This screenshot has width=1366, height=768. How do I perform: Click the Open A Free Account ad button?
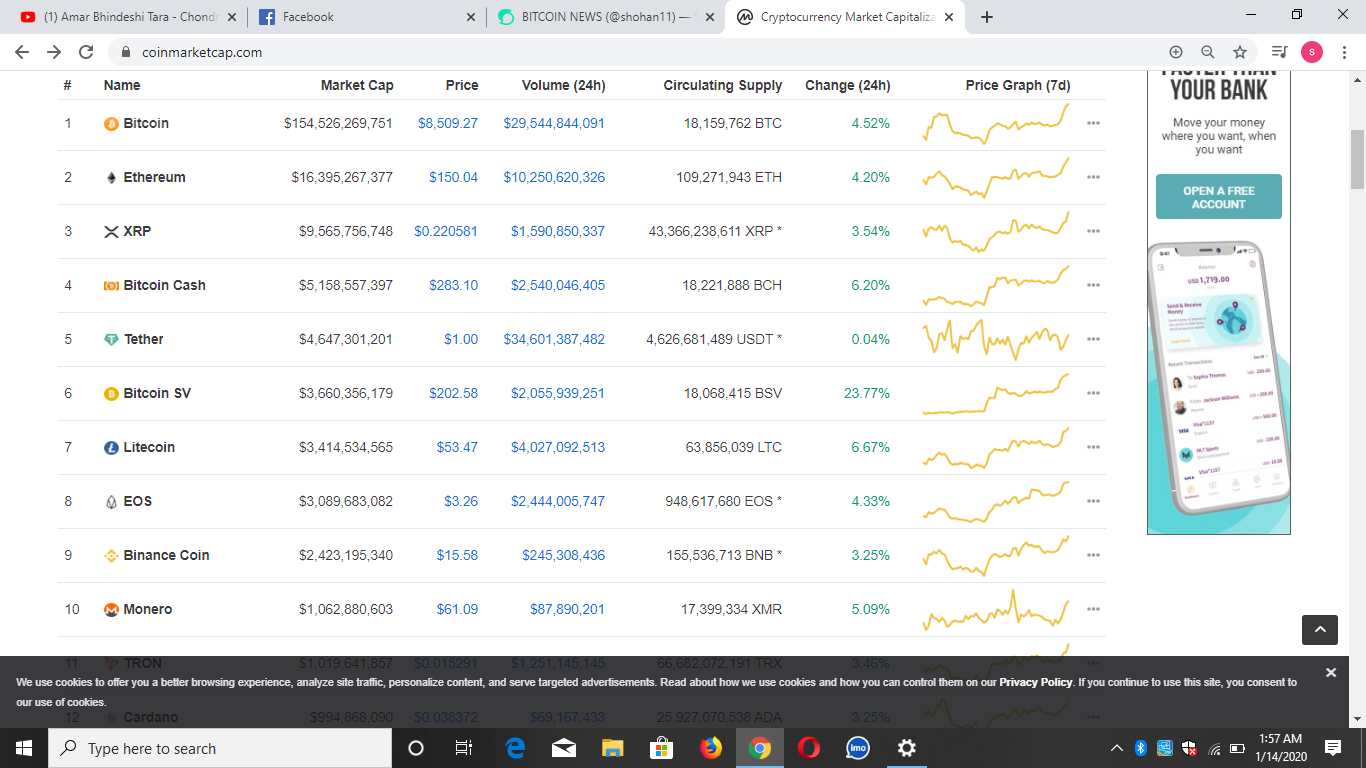click(x=1218, y=197)
